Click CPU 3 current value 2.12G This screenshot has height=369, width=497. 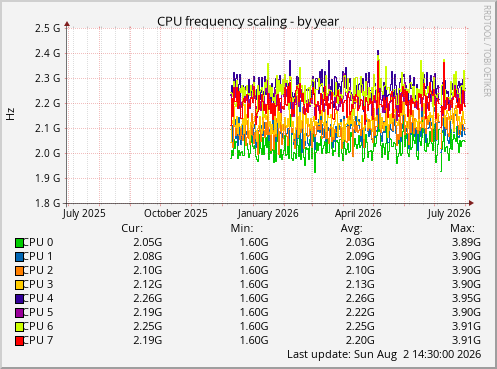[x=148, y=284]
